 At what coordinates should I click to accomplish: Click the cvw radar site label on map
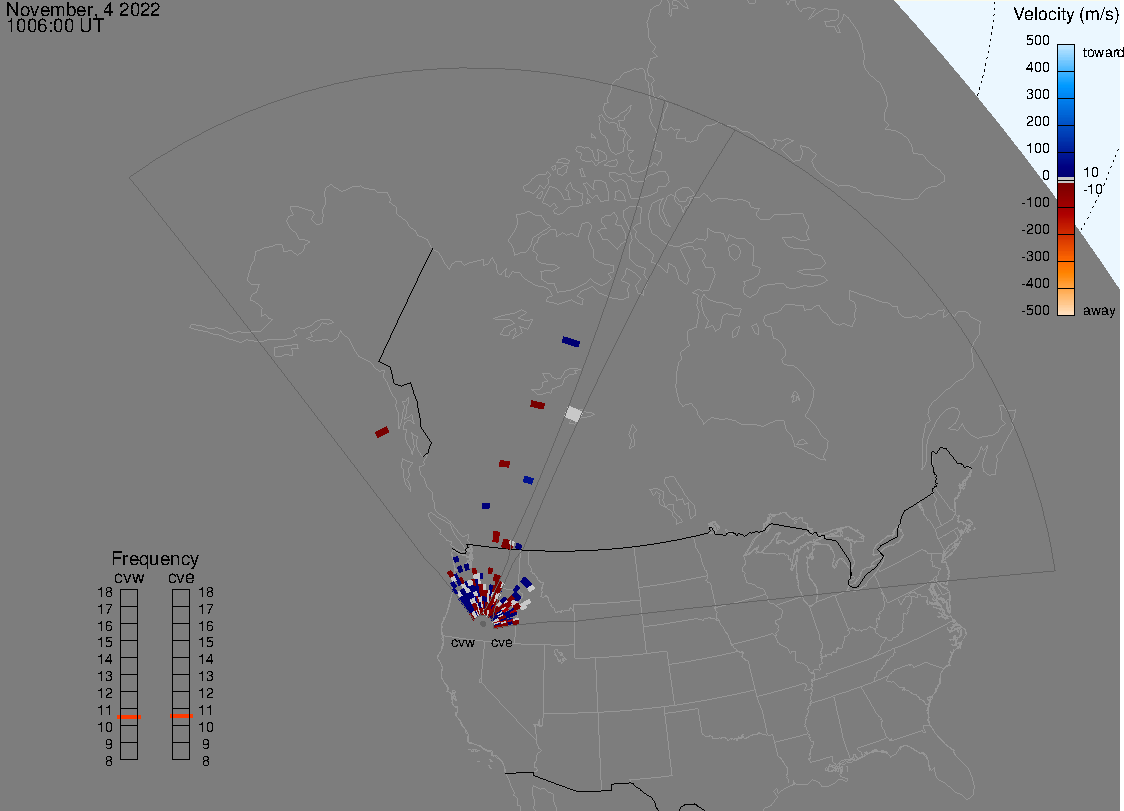[x=463, y=642]
